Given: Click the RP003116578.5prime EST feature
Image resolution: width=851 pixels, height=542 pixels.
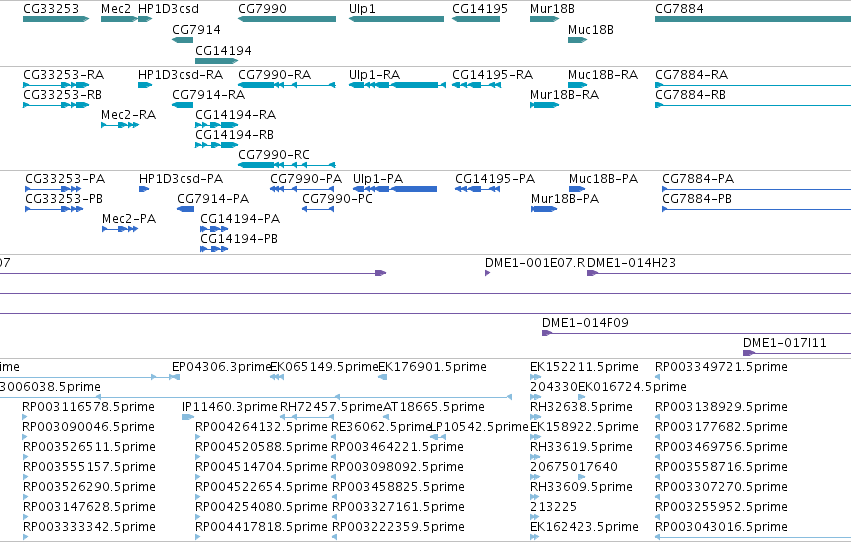Looking at the screenshot, I should pos(24,417).
